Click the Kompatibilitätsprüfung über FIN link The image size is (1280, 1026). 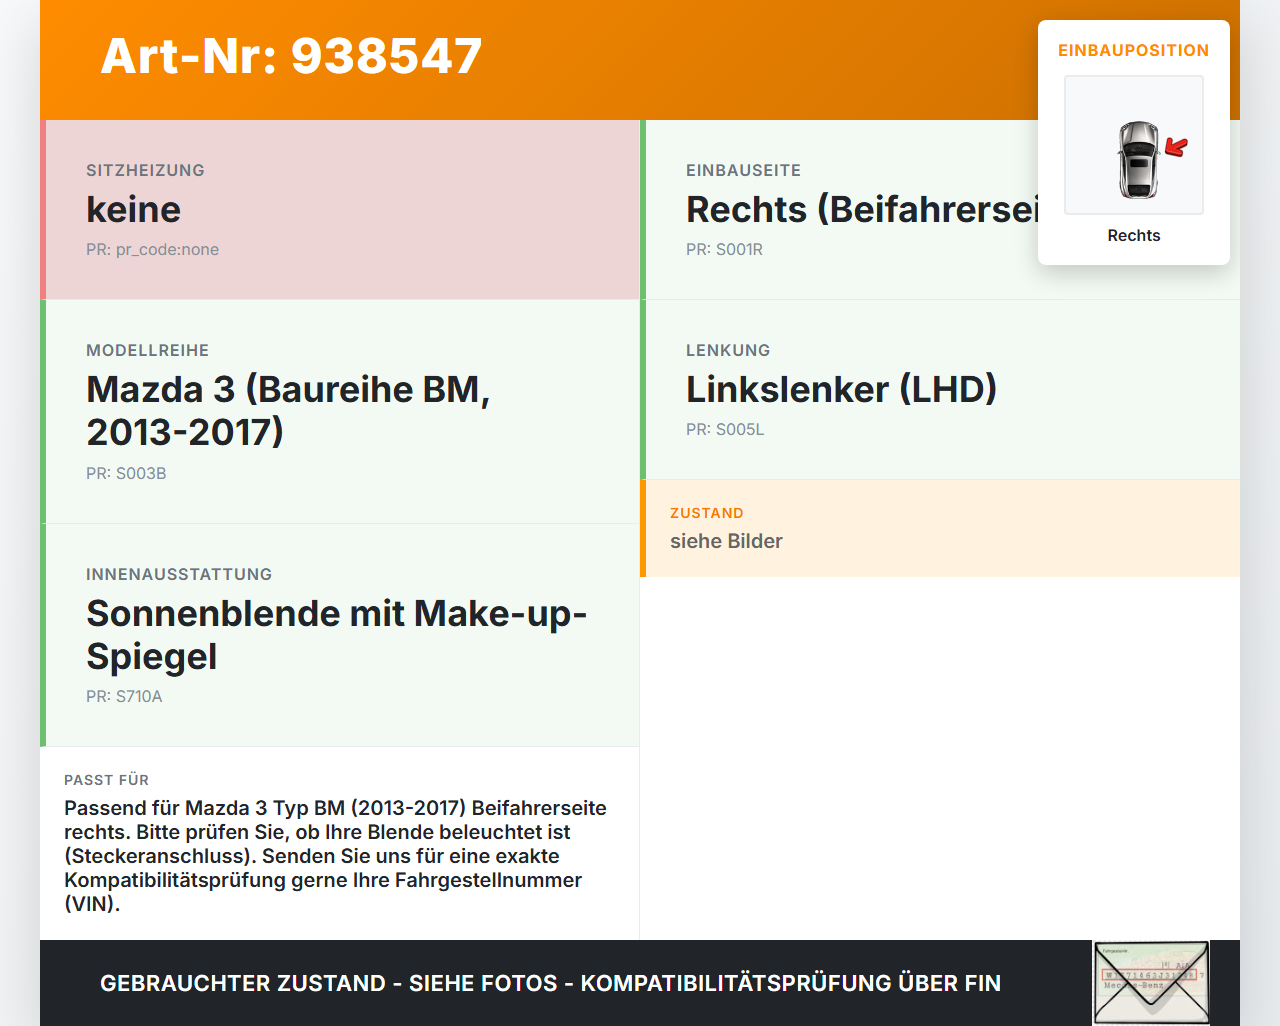[790, 983]
